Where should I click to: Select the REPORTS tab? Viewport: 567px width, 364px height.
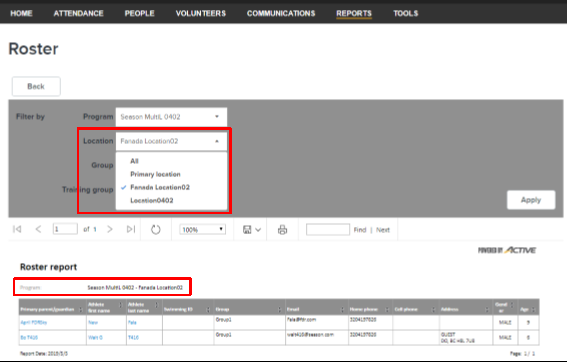[x=354, y=13]
